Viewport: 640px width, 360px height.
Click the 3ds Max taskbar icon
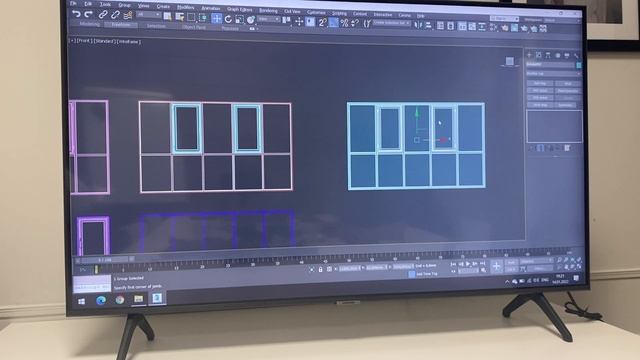point(157,298)
